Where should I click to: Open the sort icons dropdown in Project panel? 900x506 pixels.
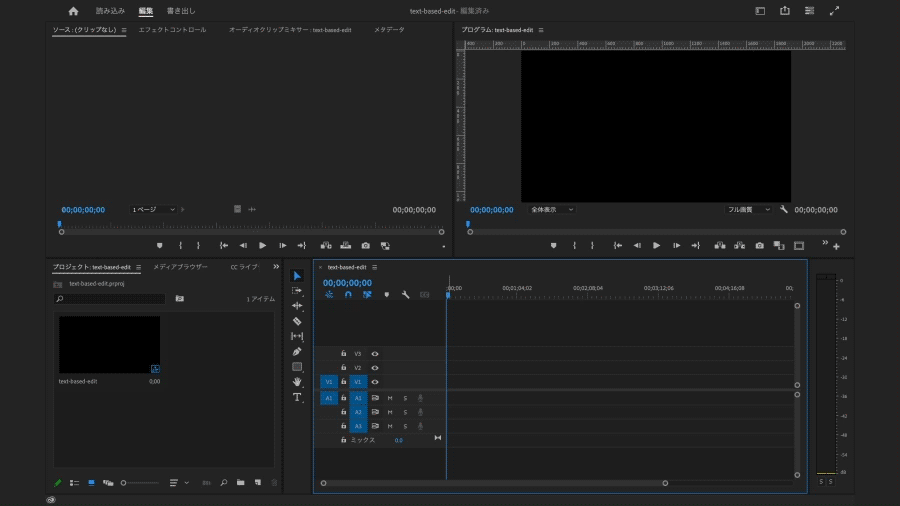[x=179, y=482]
